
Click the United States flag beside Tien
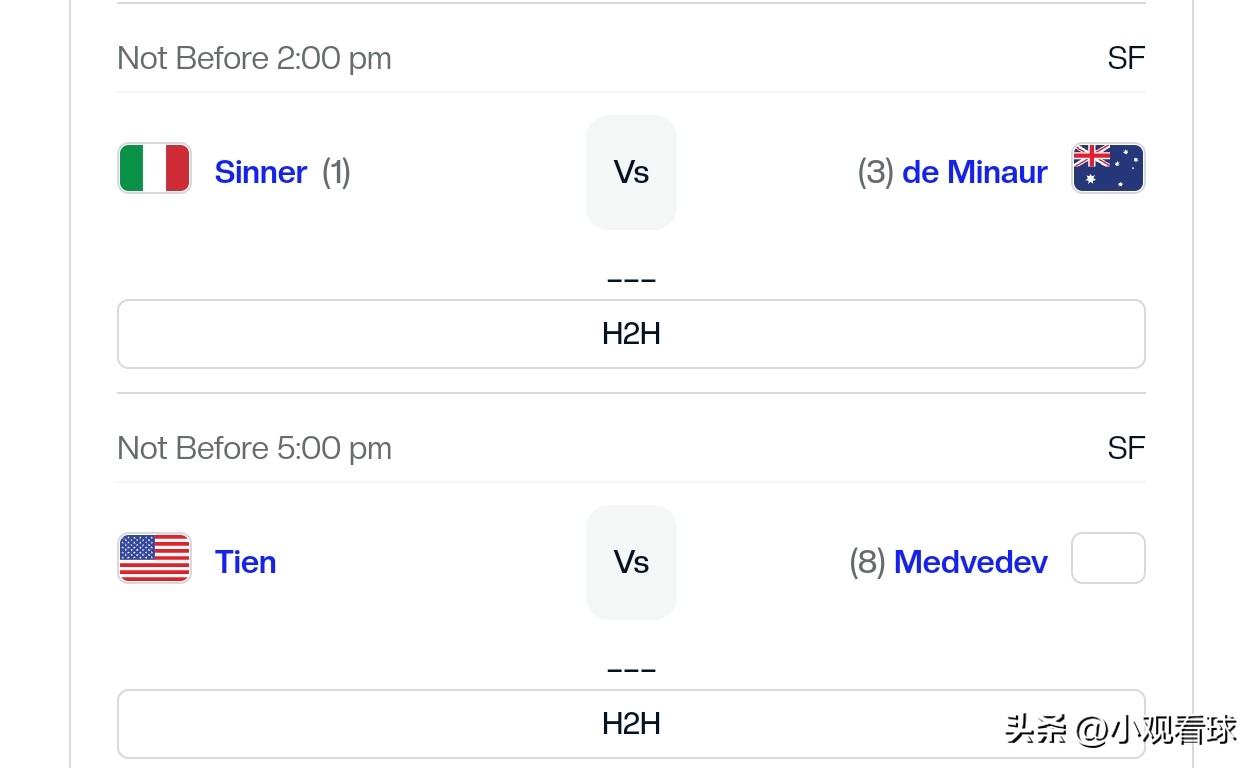(x=154, y=558)
